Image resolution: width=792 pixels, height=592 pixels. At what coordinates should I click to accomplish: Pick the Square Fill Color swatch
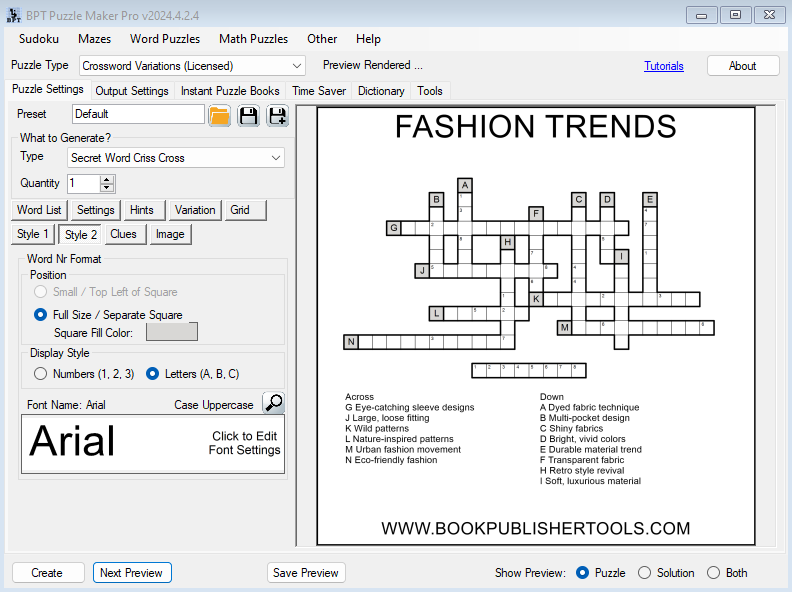pyautogui.click(x=172, y=332)
